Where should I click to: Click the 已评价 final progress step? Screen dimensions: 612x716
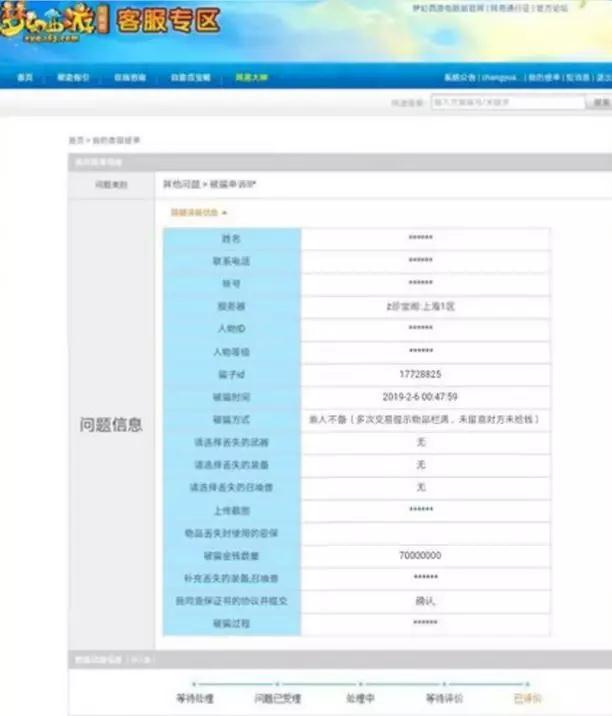524,698
